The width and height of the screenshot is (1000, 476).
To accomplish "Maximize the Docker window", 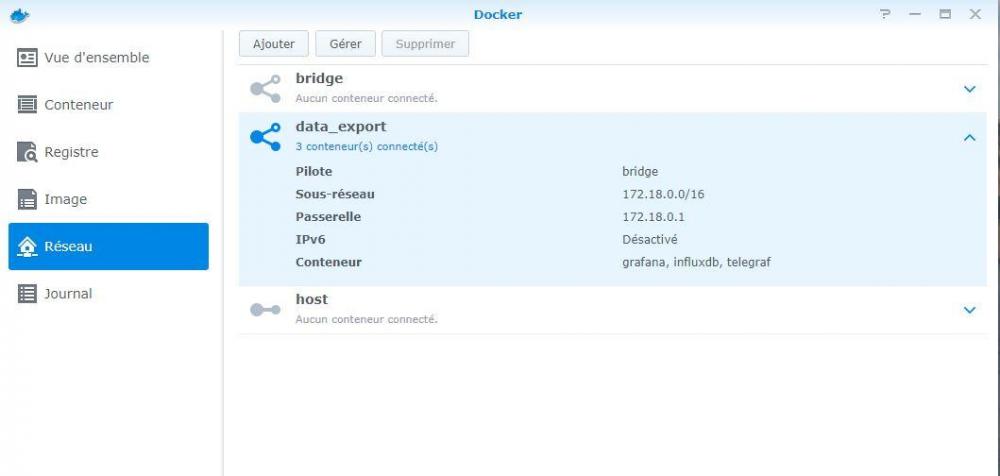I will tap(945, 14).
